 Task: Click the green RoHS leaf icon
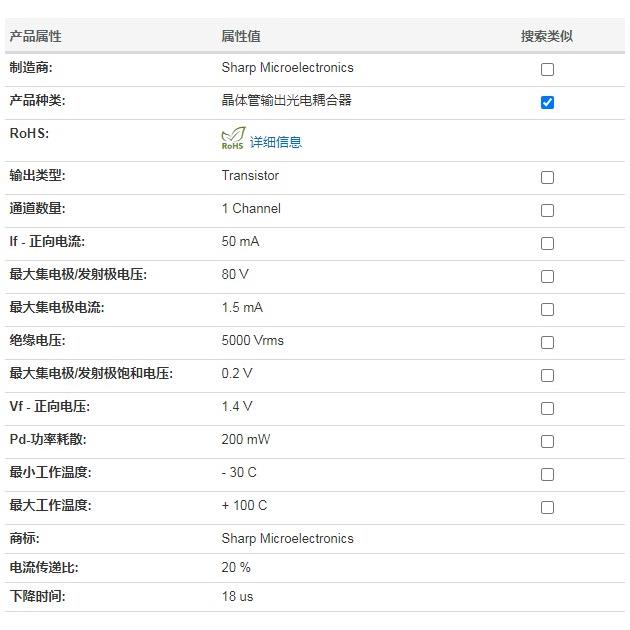[233, 139]
